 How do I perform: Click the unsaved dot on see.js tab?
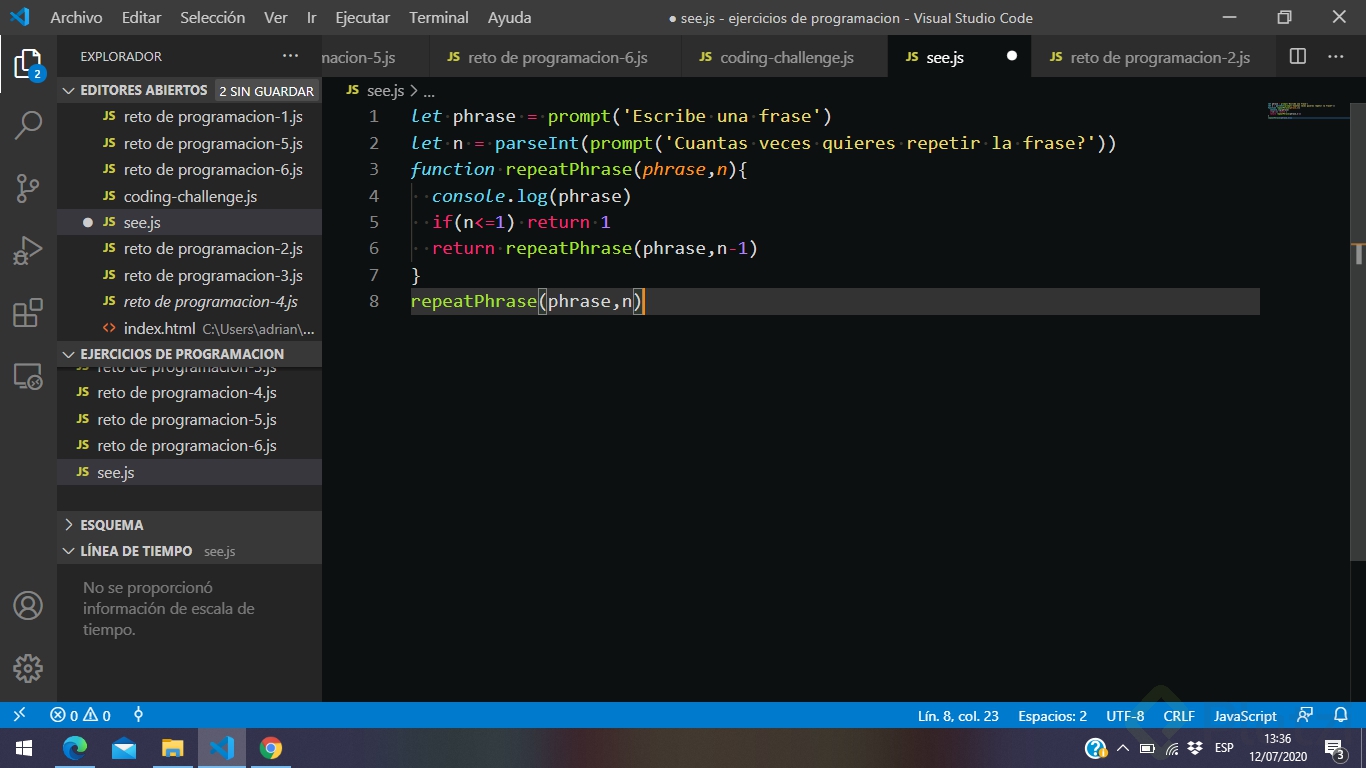[x=1011, y=56]
